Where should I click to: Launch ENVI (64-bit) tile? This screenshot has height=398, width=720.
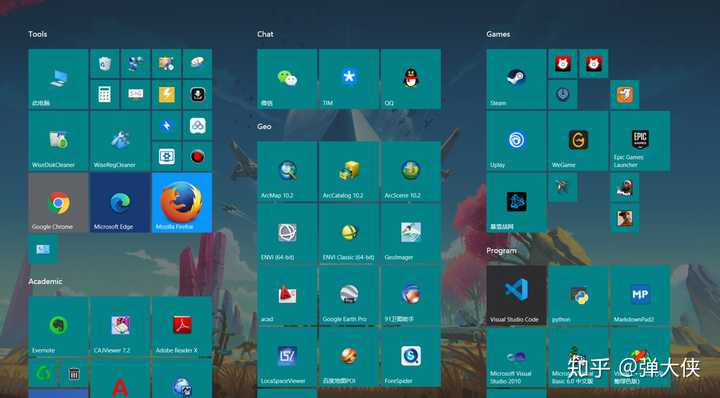[287, 233]
